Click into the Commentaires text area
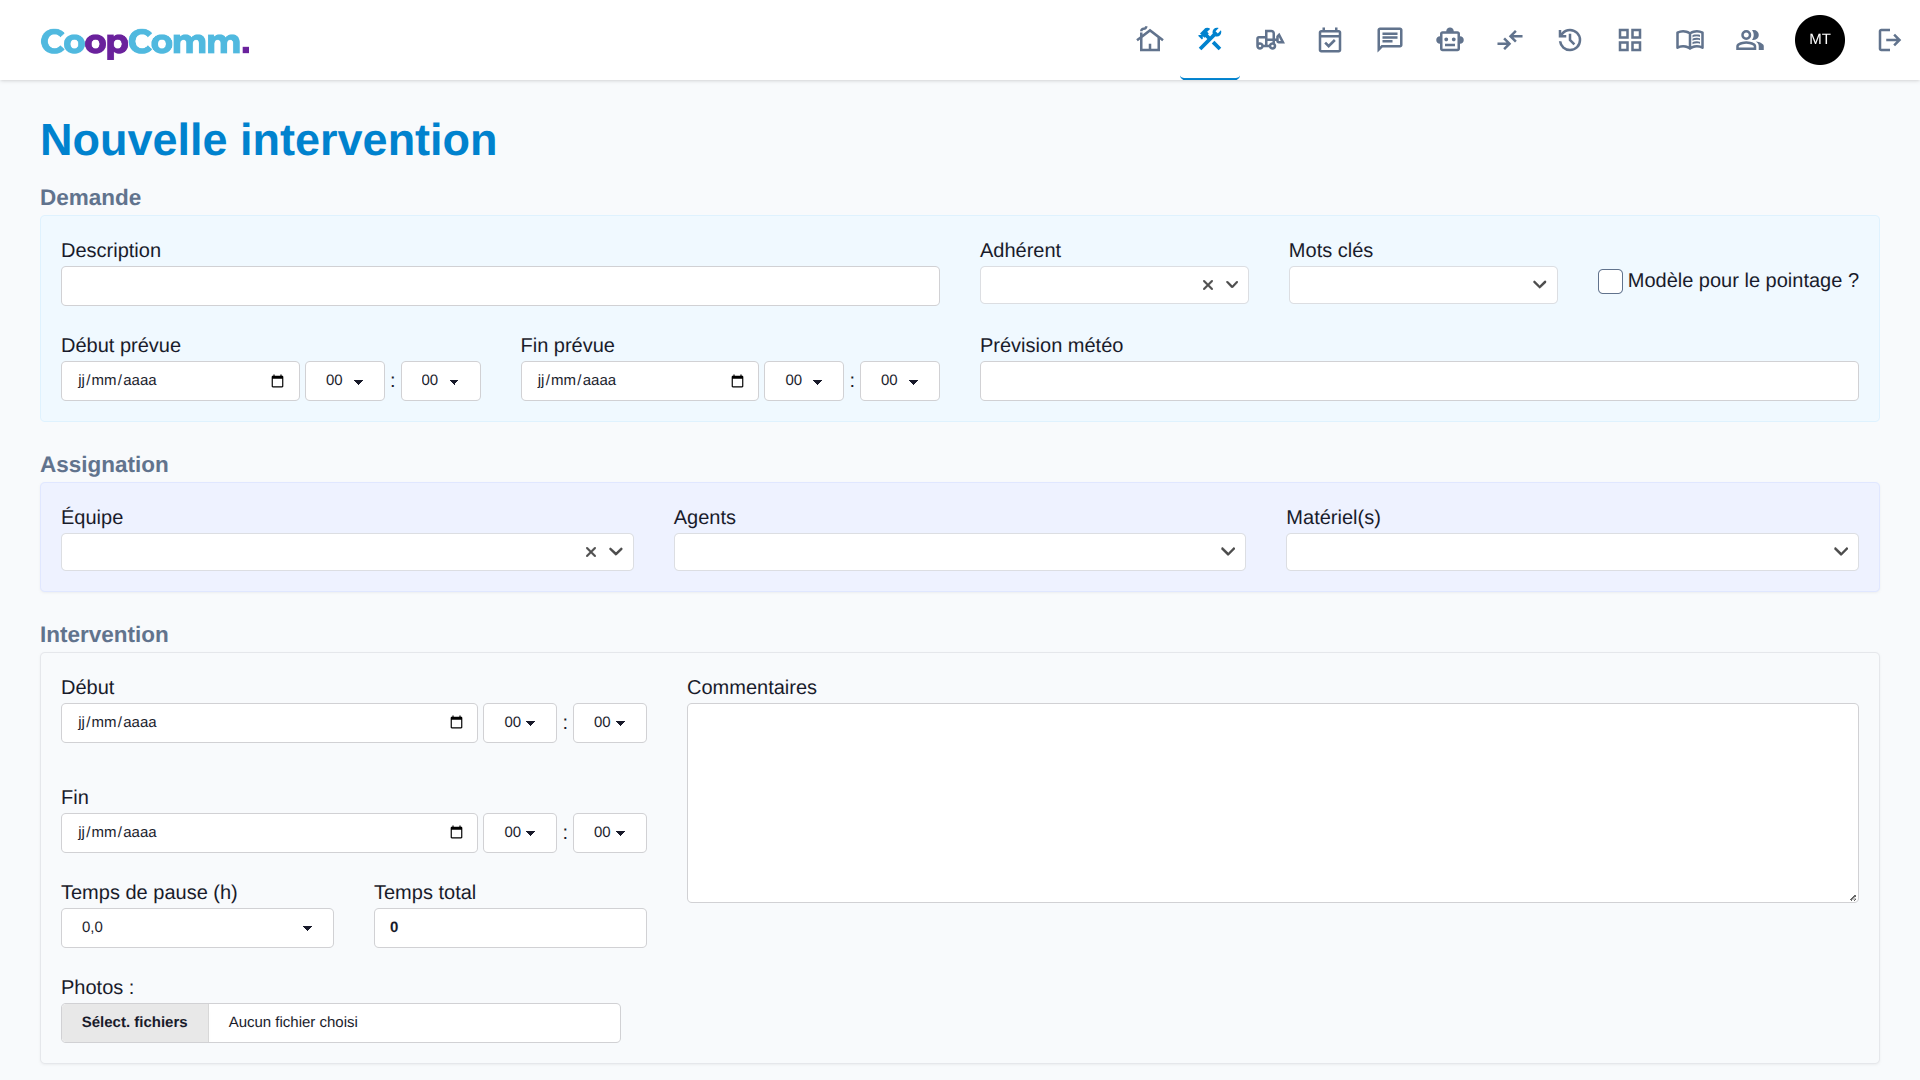 (x=1272, y=802)
